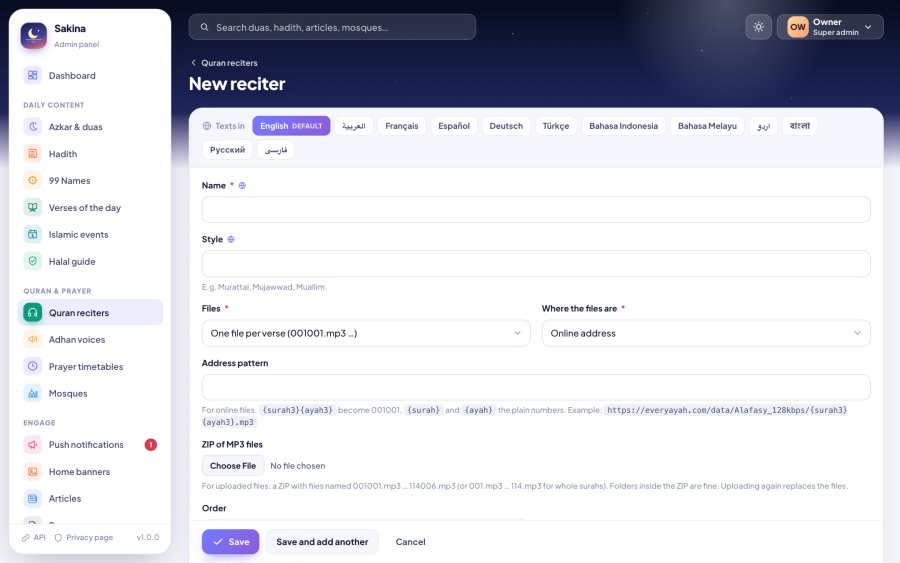This screenshot has height=563, width=900.
Task: Click the v1.0.0 version text
Action: pos(148,537)
